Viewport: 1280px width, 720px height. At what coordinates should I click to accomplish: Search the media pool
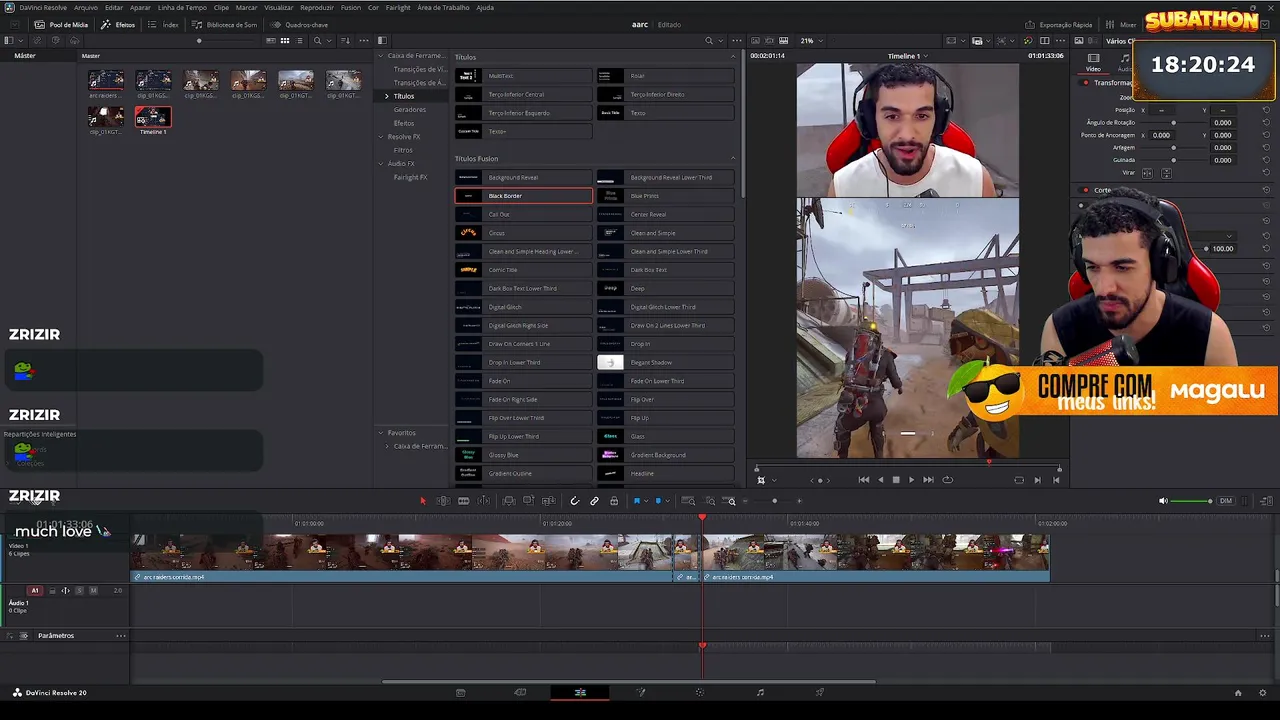click(317, 41)
